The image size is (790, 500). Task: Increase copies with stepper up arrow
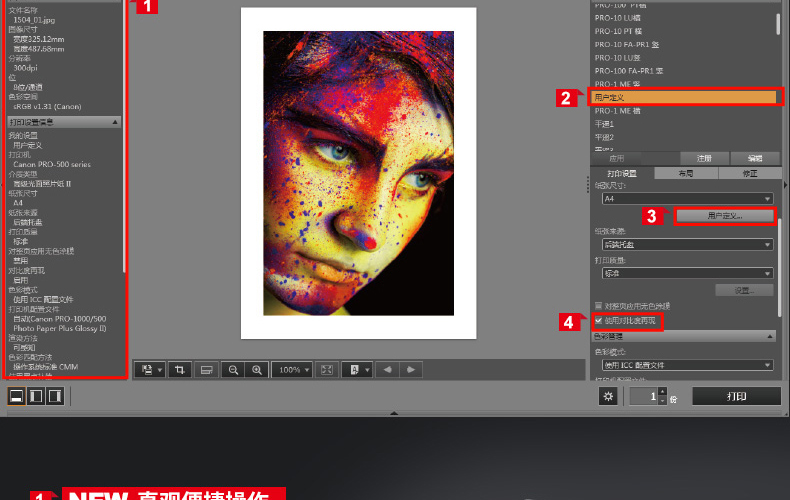(663, 392)
